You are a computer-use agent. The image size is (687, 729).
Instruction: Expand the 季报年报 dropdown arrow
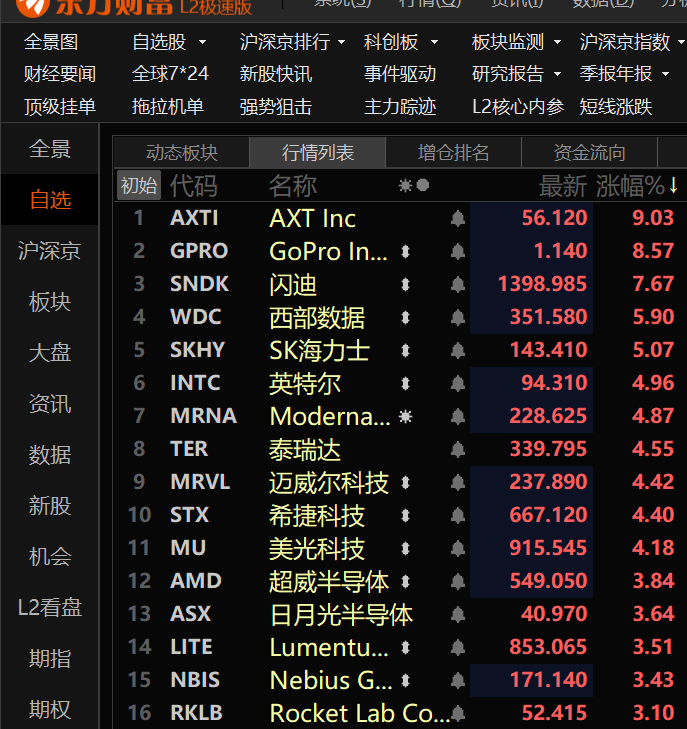tap(666, 74)
